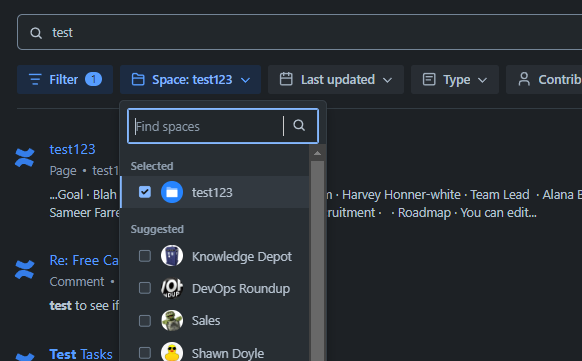Open the Contributor filter
This screenshot has height=361, width=582.
click(x=544, y=79)
